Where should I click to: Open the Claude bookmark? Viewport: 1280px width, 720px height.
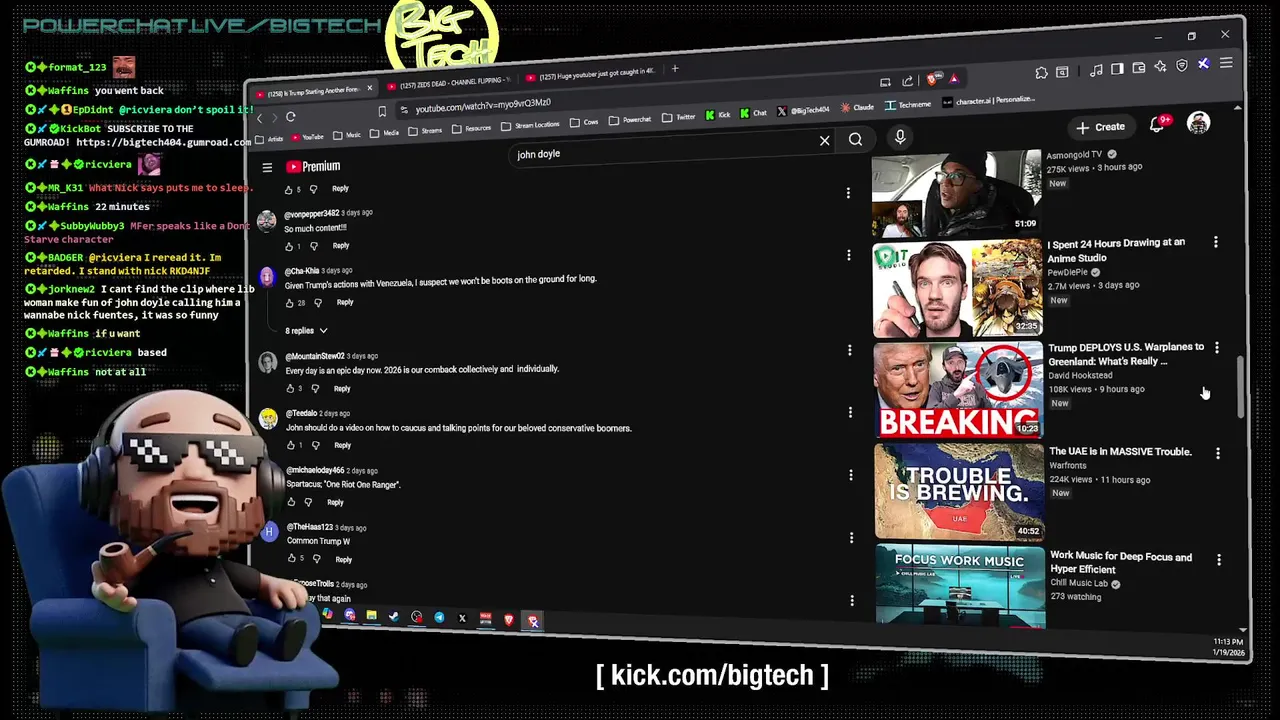857,107
